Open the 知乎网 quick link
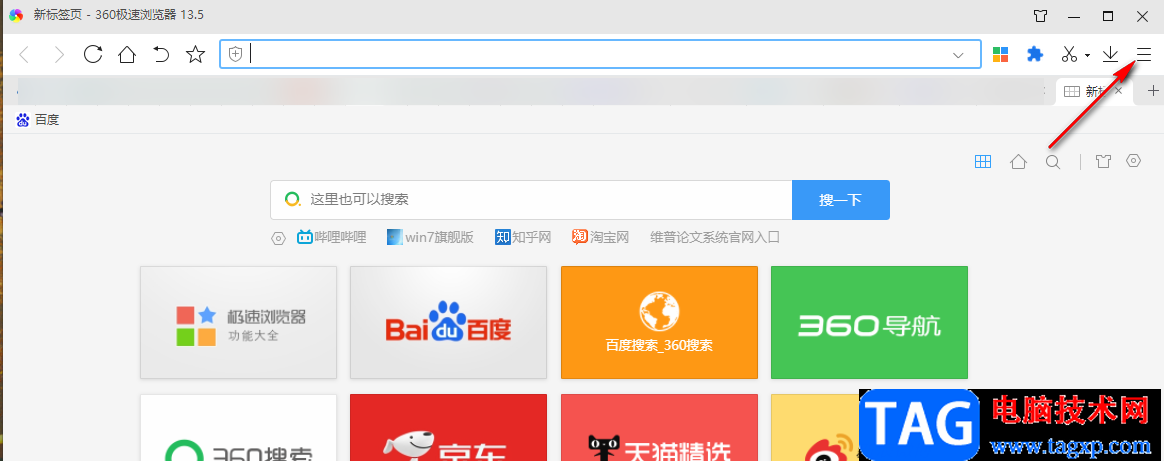 pos(523,238)
